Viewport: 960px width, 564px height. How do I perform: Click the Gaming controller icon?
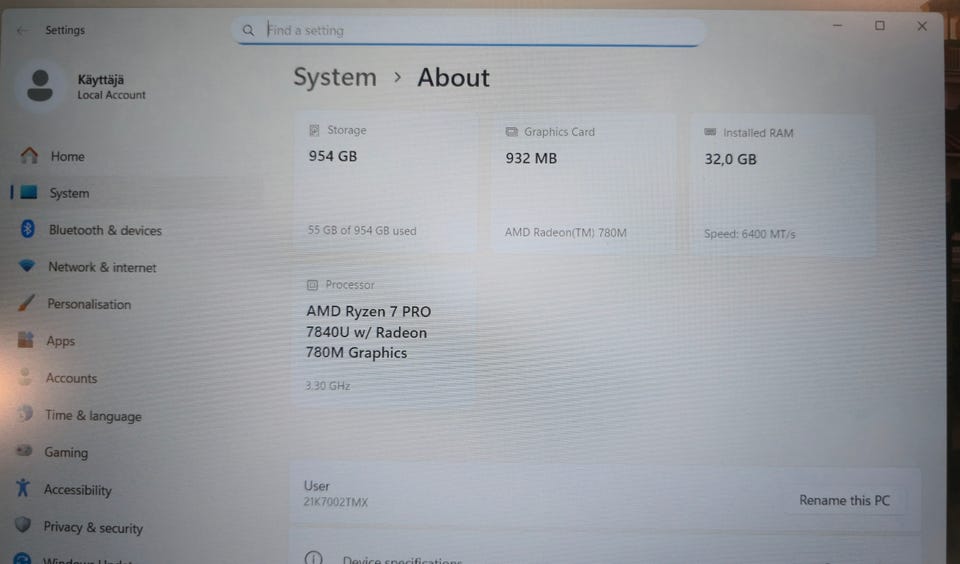point(24,451)
